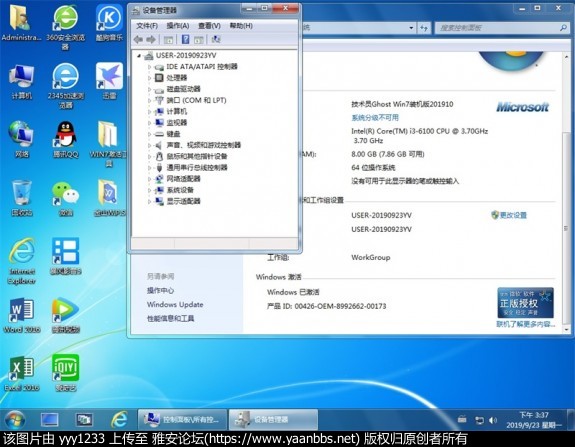575x447 pixels.
Task: Open Action Center (操作中心) link
Action: (160, 290)
